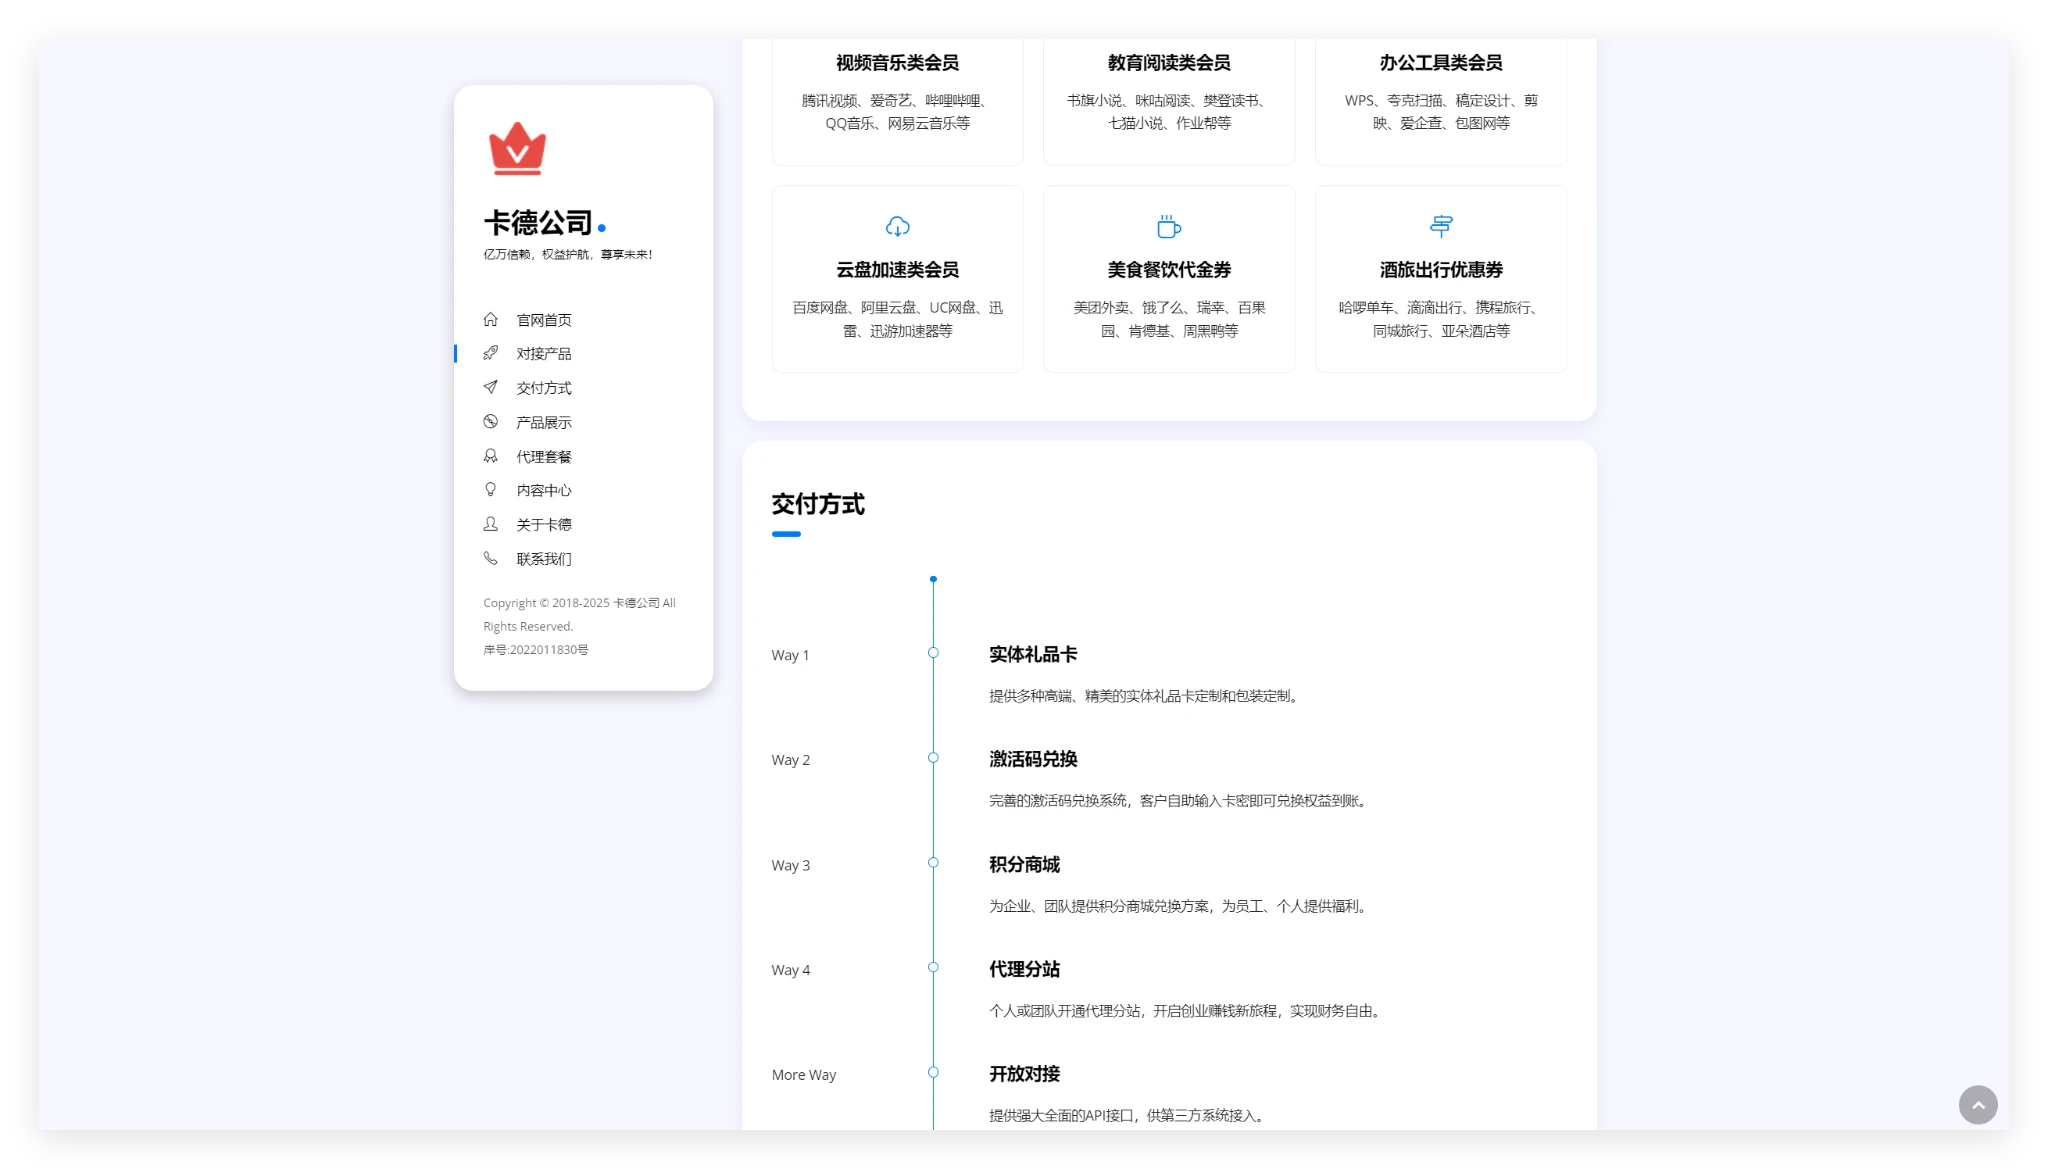
Task: Click the Way 3 timeline marker circle
Action: 933,863
